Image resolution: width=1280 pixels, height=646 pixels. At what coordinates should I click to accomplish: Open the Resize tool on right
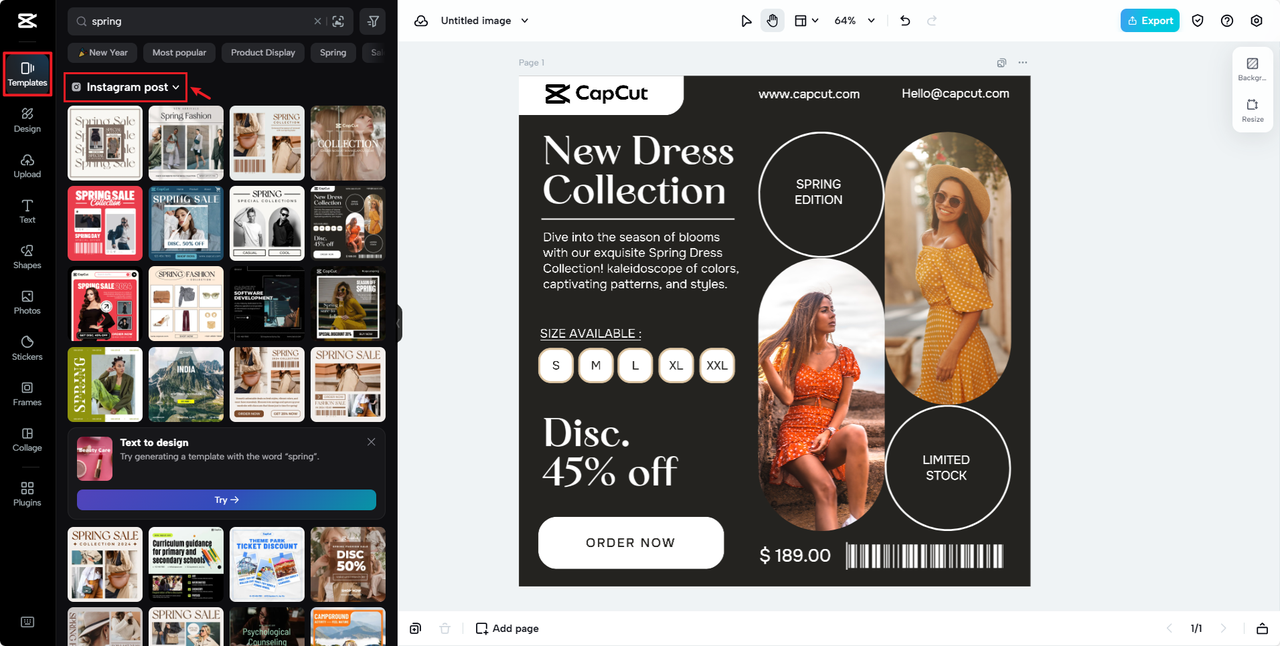point(1252,111)
